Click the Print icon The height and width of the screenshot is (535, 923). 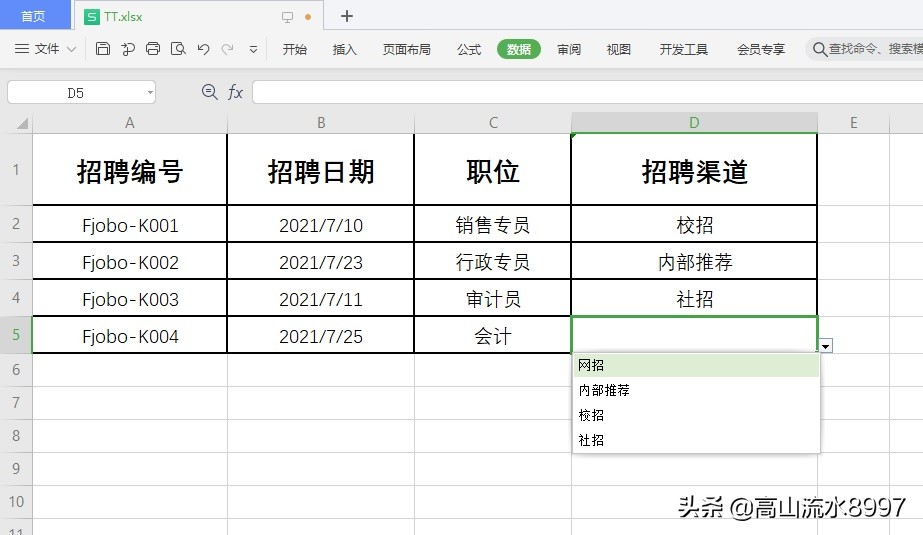coord(153,49)
